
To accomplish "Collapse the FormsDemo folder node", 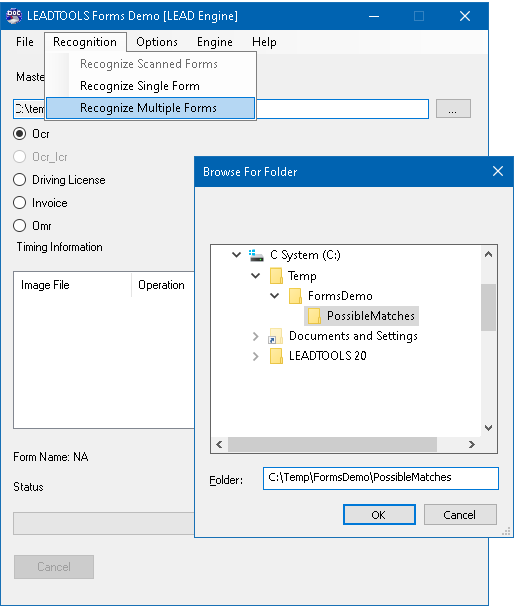I will tap(274, 296).
